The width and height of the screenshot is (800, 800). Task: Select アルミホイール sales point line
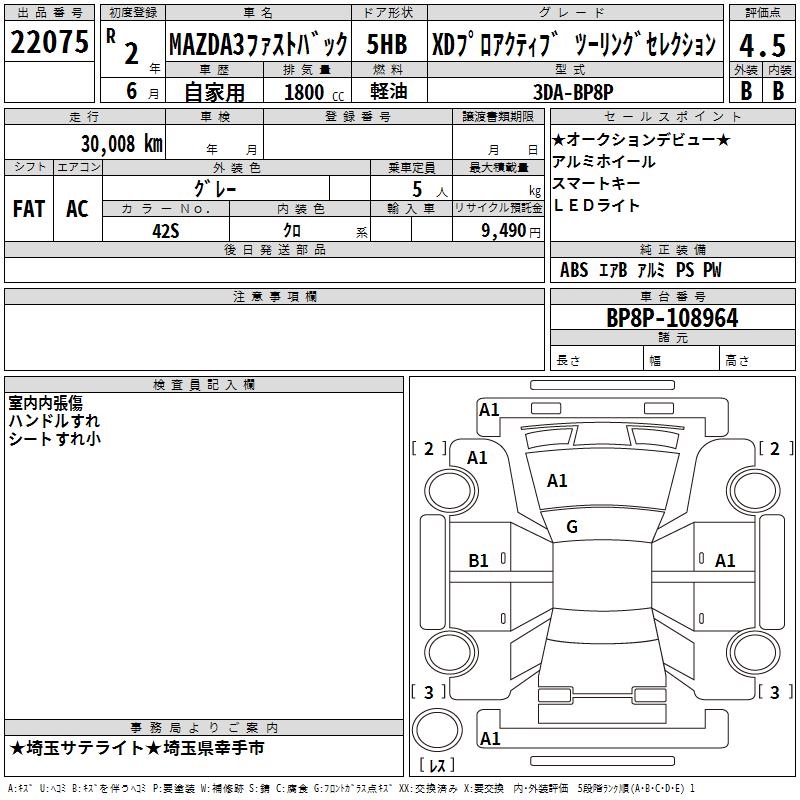tap(604, 161)
